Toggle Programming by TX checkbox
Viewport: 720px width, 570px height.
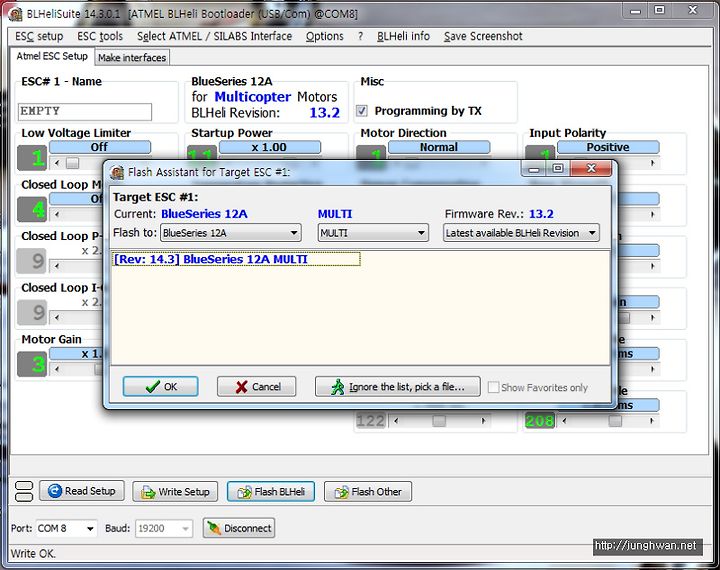(362, 111)
